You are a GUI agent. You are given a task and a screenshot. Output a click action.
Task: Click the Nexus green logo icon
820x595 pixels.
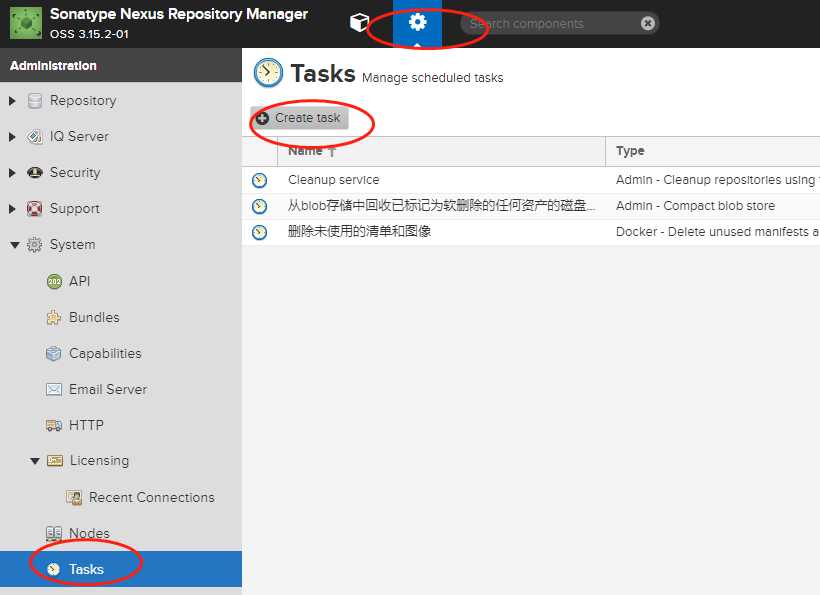(26, 24)
